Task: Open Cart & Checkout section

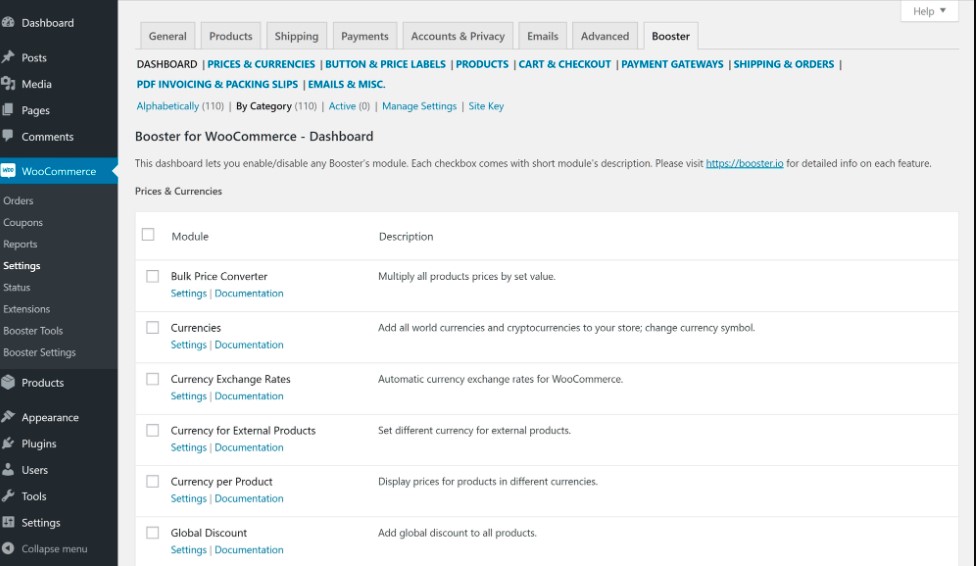Action: tap(565, 64)
